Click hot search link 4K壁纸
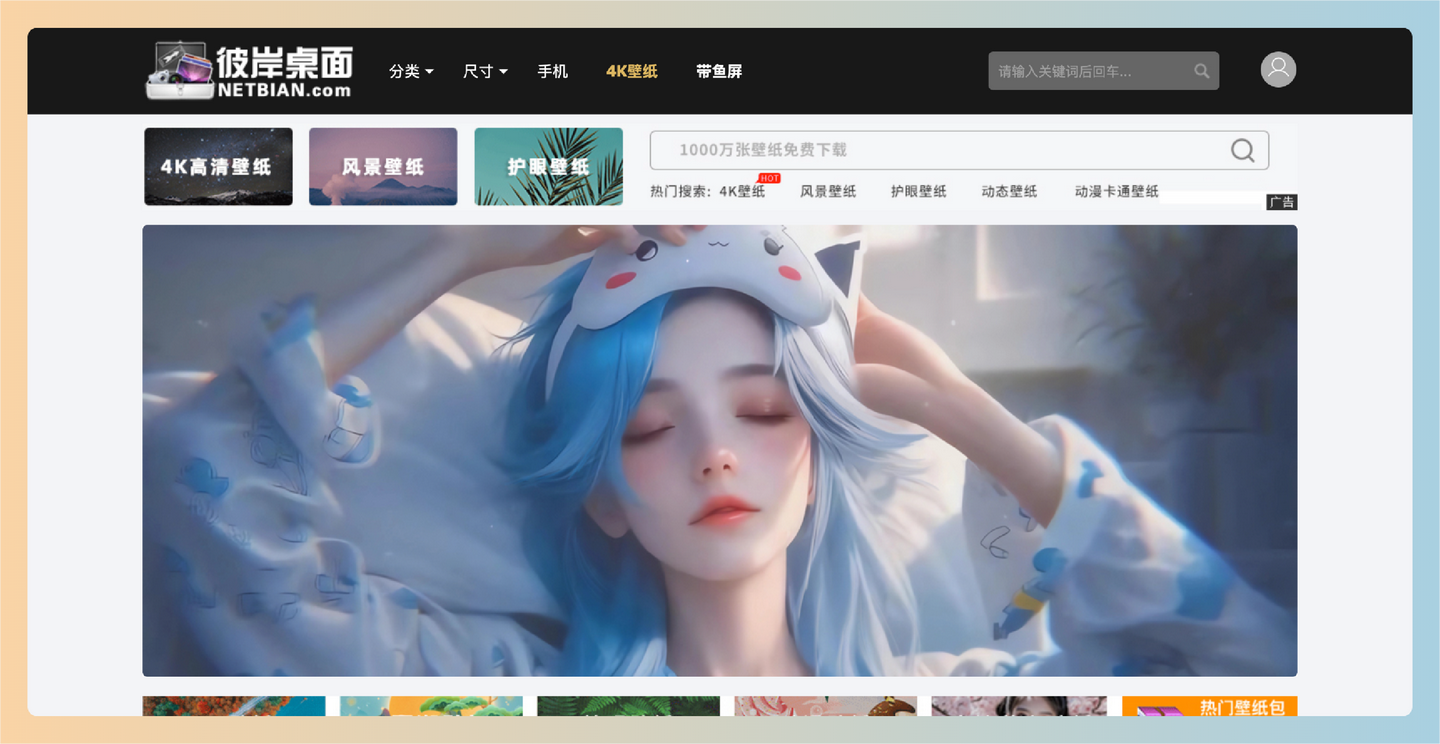 coord(742,191)
